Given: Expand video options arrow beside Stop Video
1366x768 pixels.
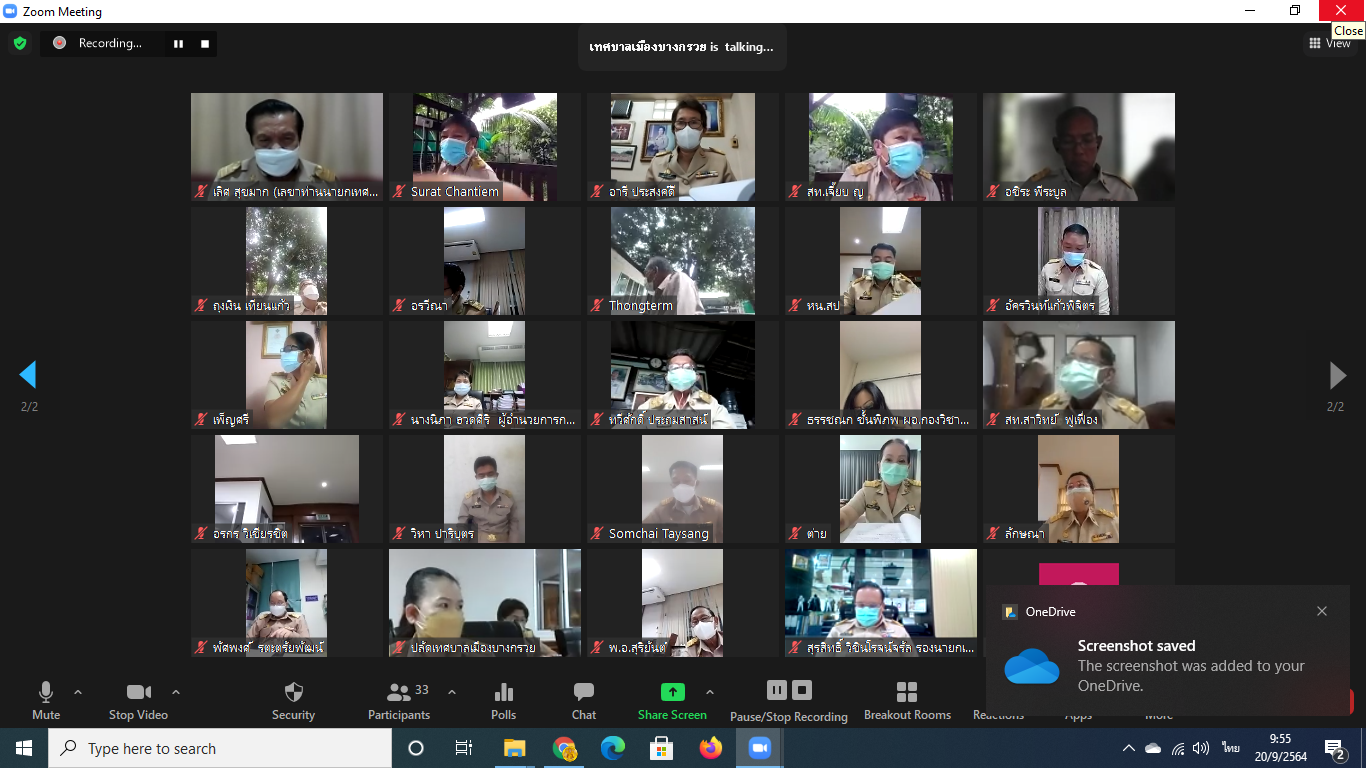Looking at the screenshot, I should pos(176,692).
